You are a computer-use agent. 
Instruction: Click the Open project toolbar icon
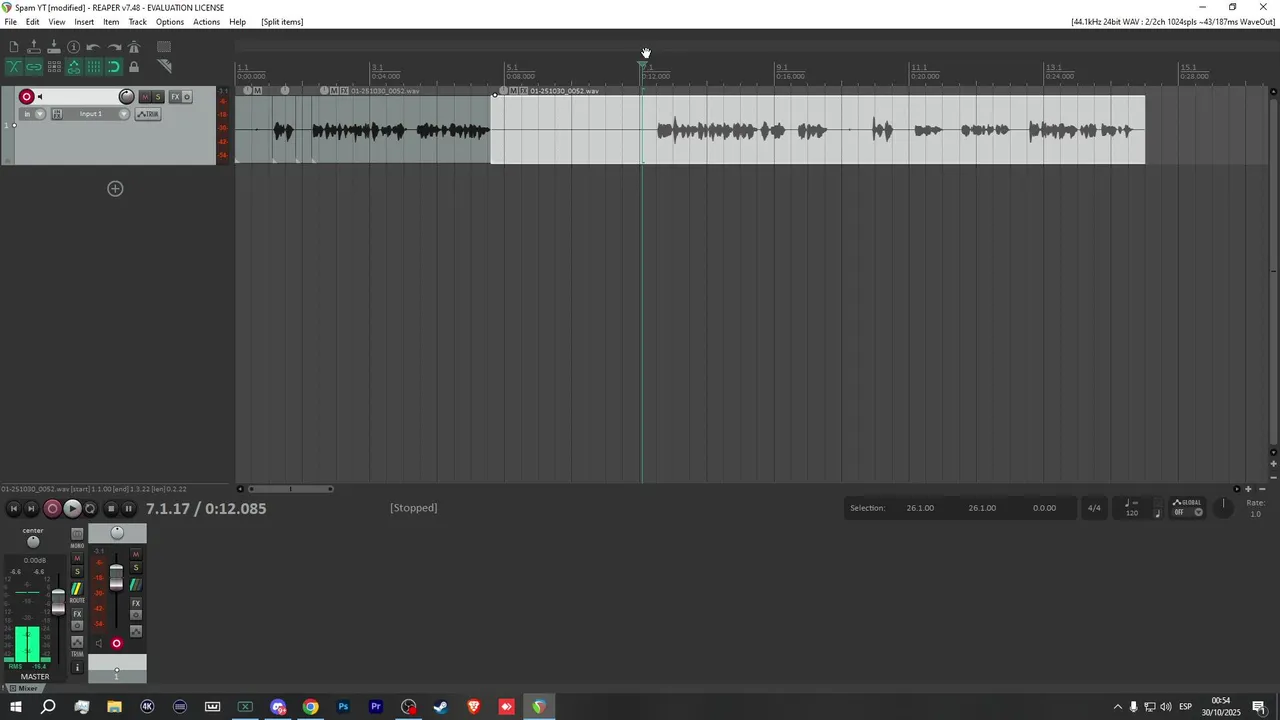coord(34,47)
